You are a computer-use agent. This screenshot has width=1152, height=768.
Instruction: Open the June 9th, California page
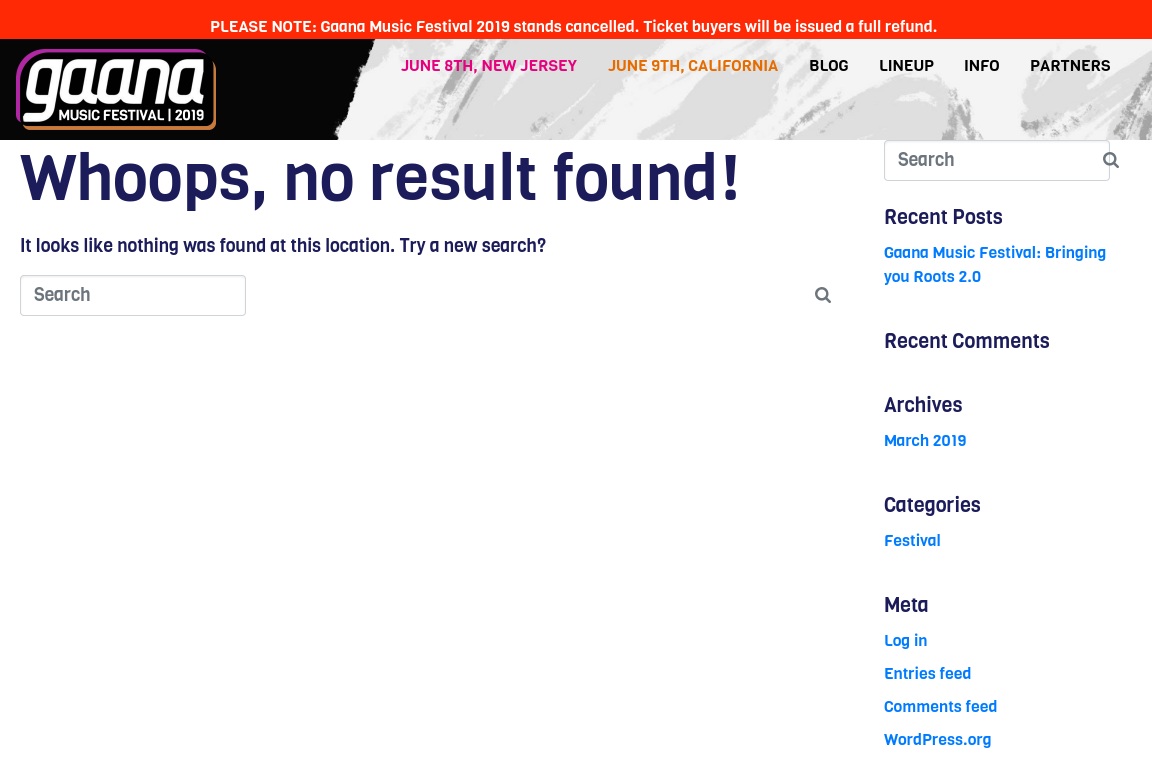tap(692, 65)
